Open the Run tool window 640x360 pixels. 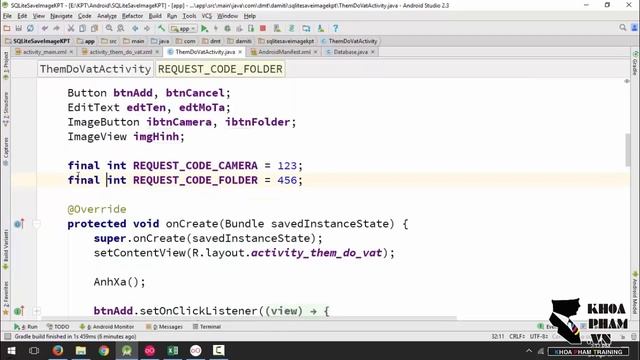[x=25, y=327]
